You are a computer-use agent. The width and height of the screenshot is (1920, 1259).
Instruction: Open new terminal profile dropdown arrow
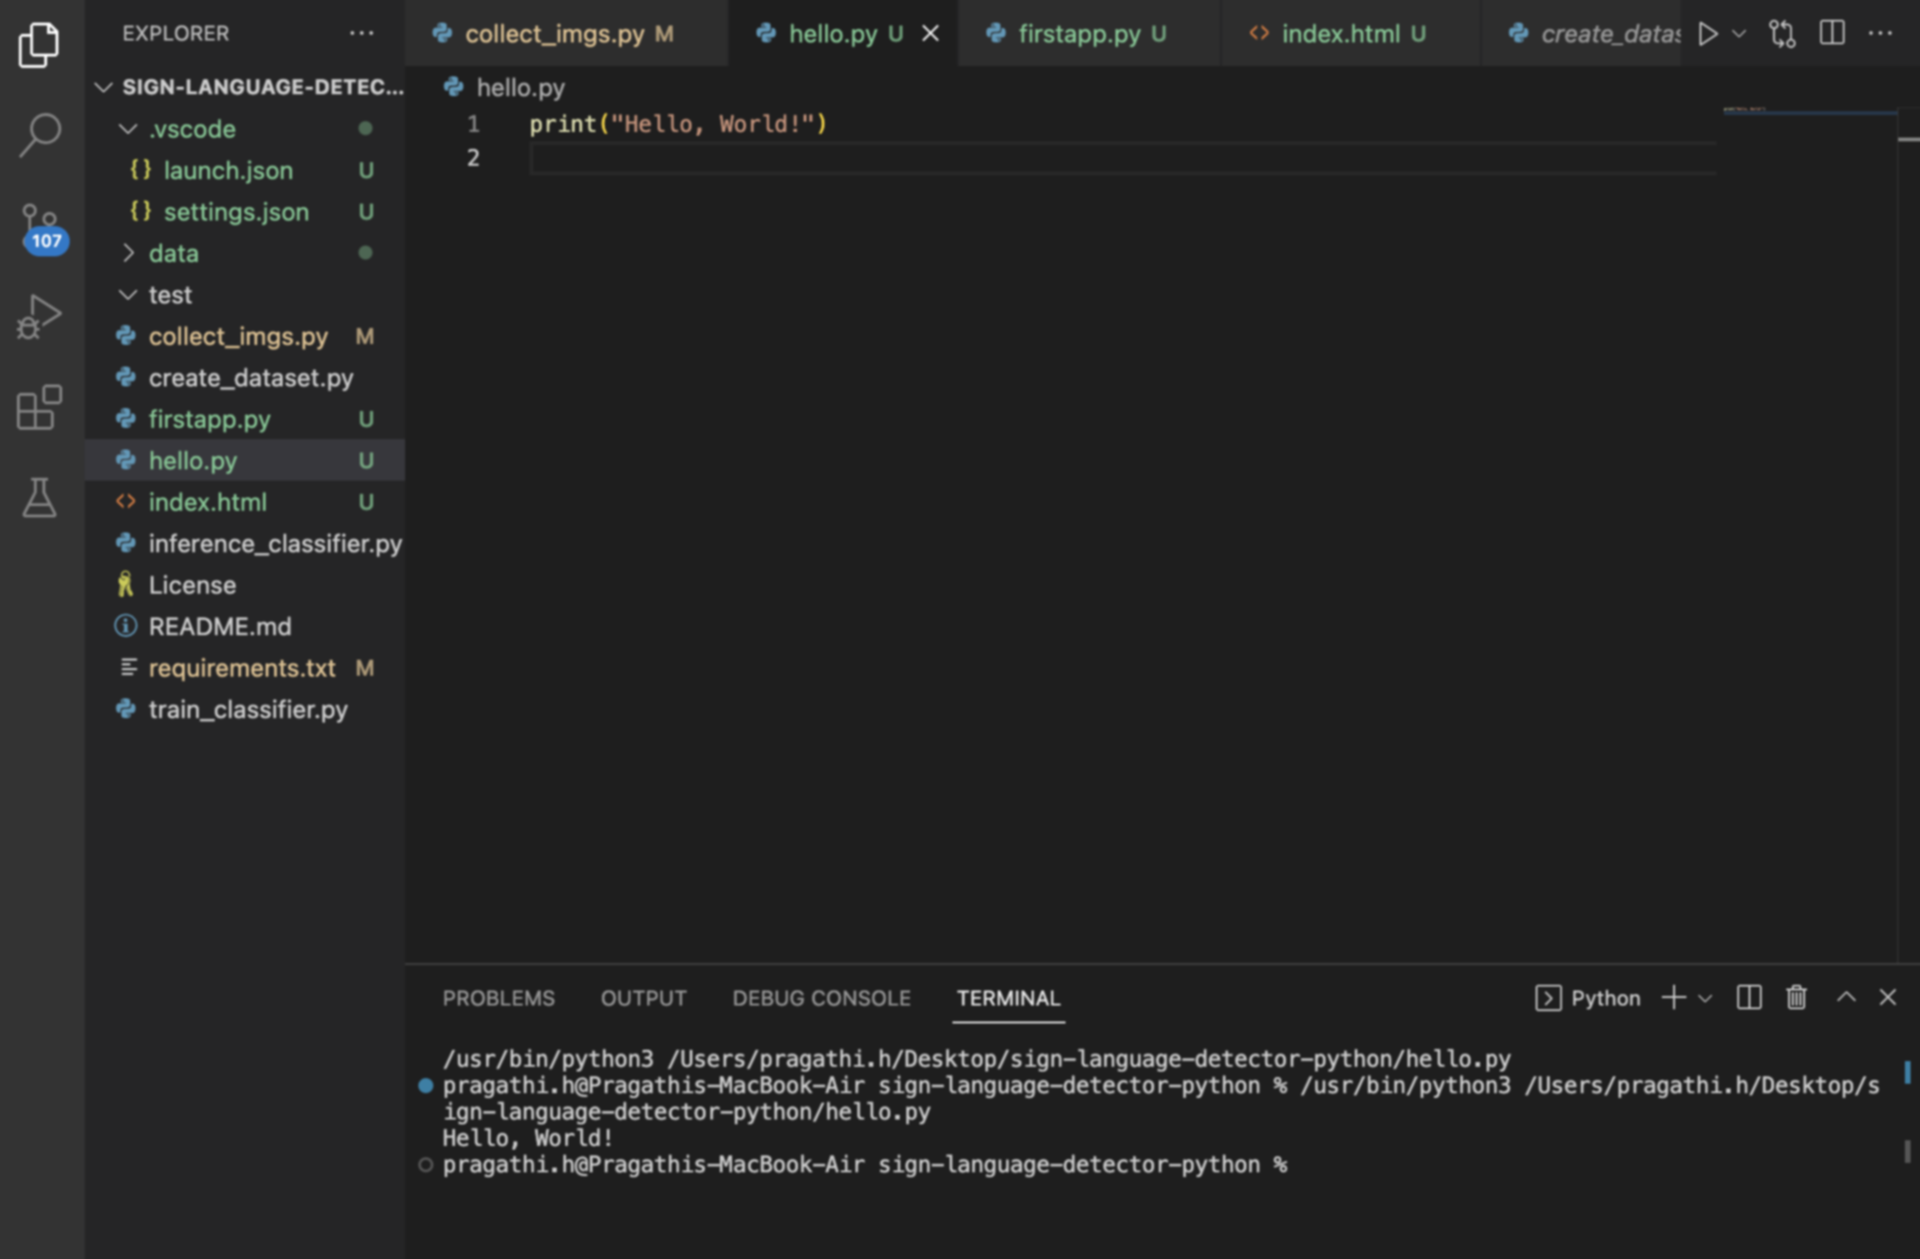[x=1705, y=998]
